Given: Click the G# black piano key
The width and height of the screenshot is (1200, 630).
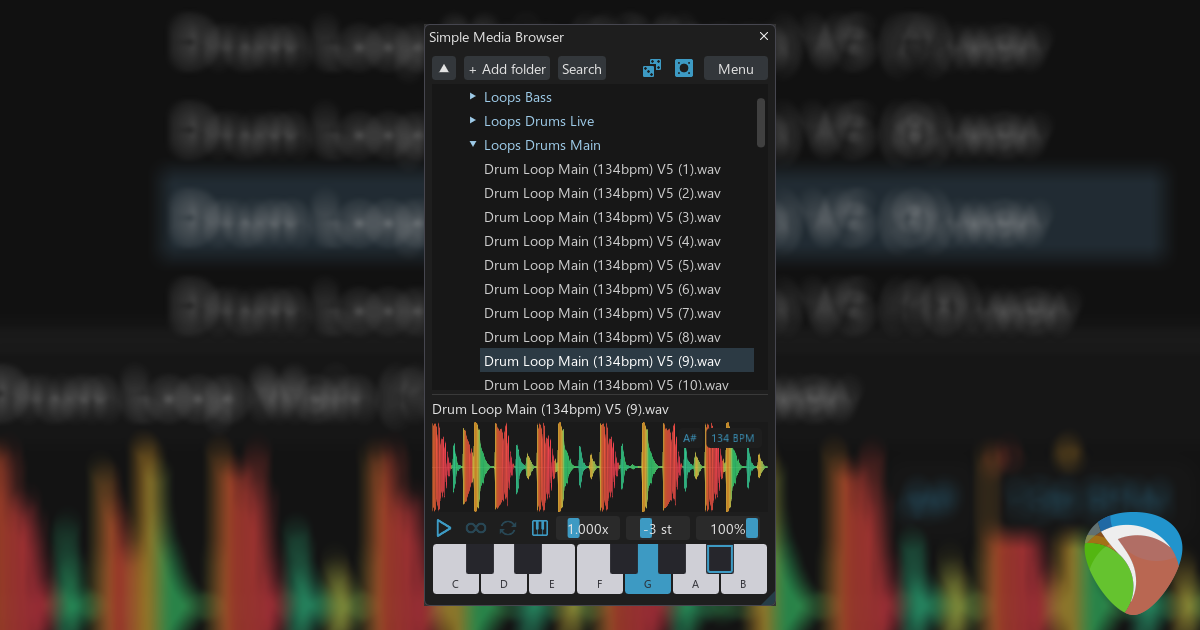Looking at the screenshot, I should pos(672,558).
